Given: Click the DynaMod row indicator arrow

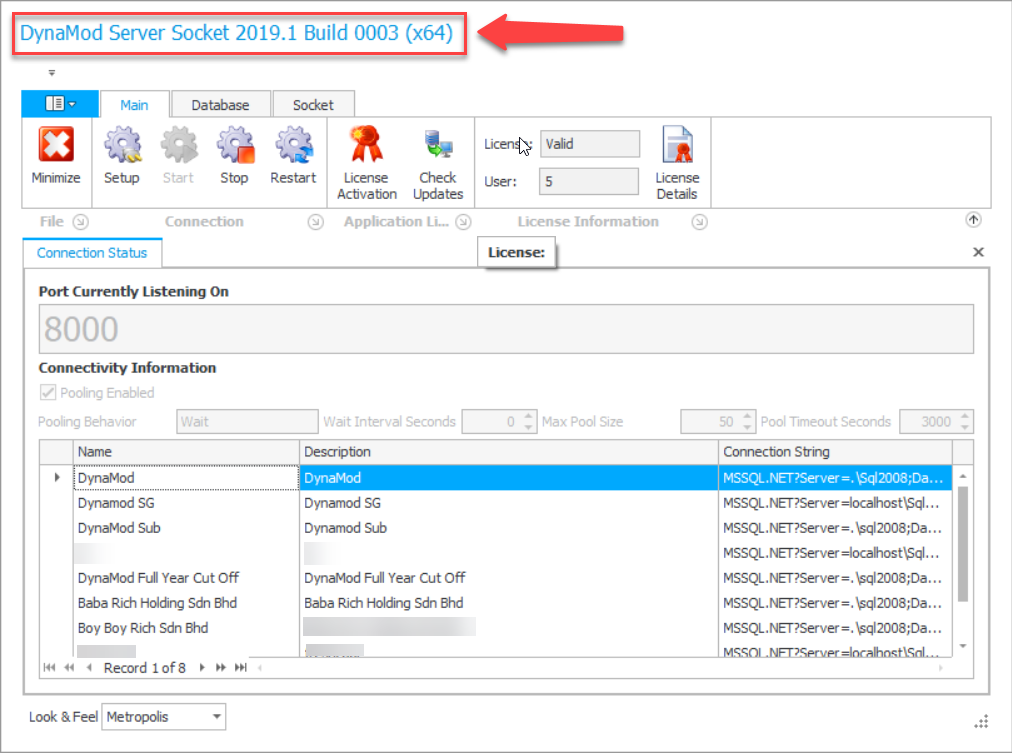Looking at the screenshot, I should 57,477.
